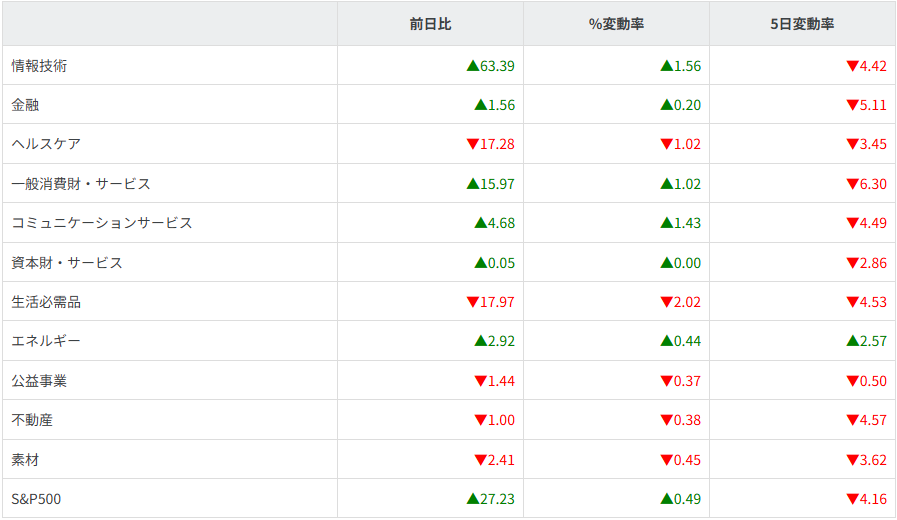Image resolution: width=897 pixels, height=520 pixels.
Task: Click the red down arrow beside 17.28
Action: (x=473, y=144)
